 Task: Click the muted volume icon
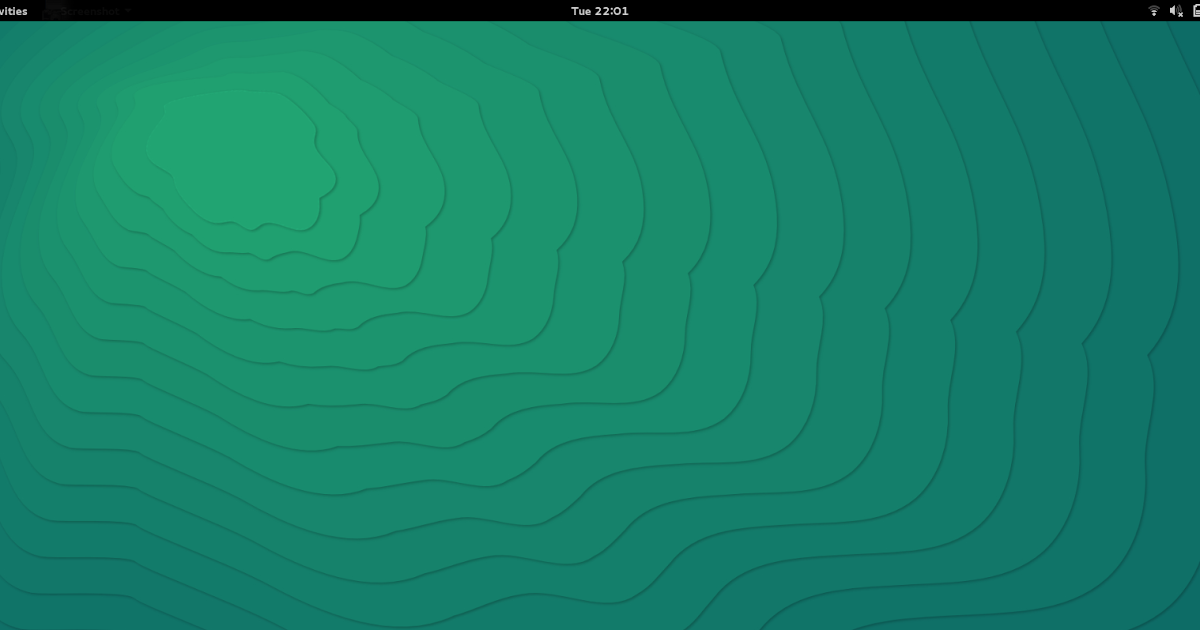1176,11
